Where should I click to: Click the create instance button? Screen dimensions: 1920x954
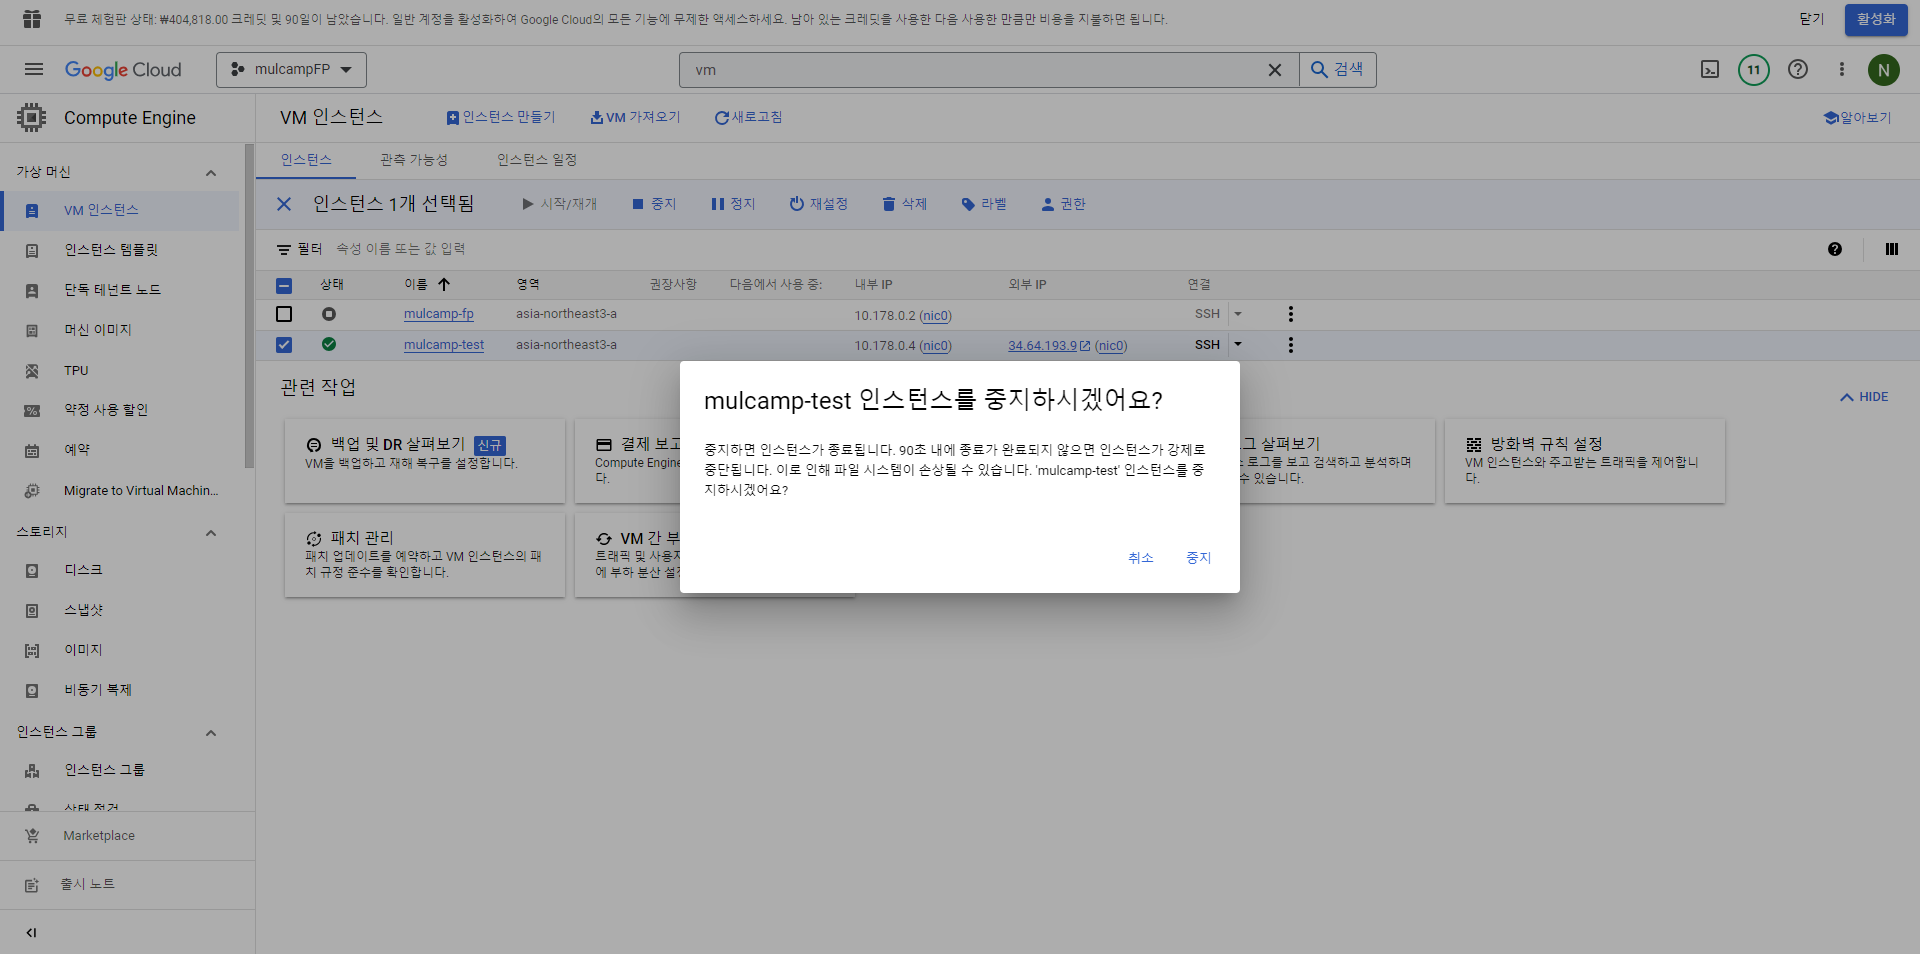[x=501, y=117]
